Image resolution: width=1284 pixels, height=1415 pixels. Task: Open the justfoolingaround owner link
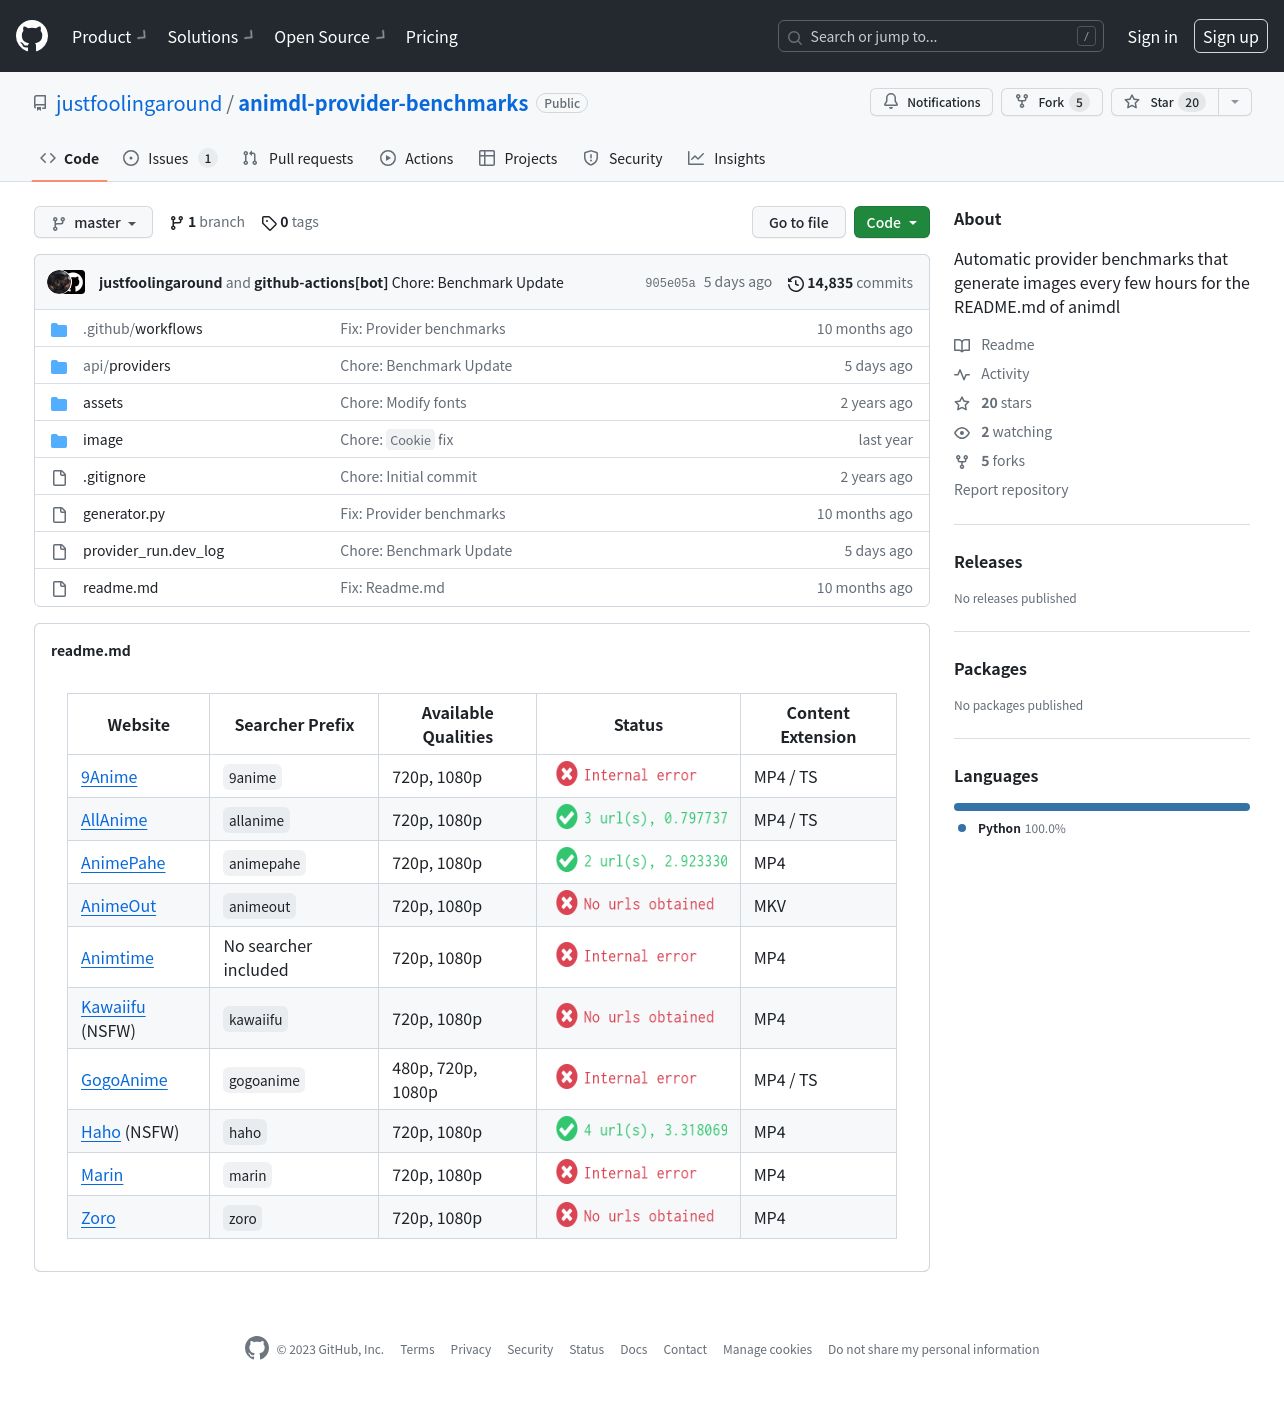139,103
